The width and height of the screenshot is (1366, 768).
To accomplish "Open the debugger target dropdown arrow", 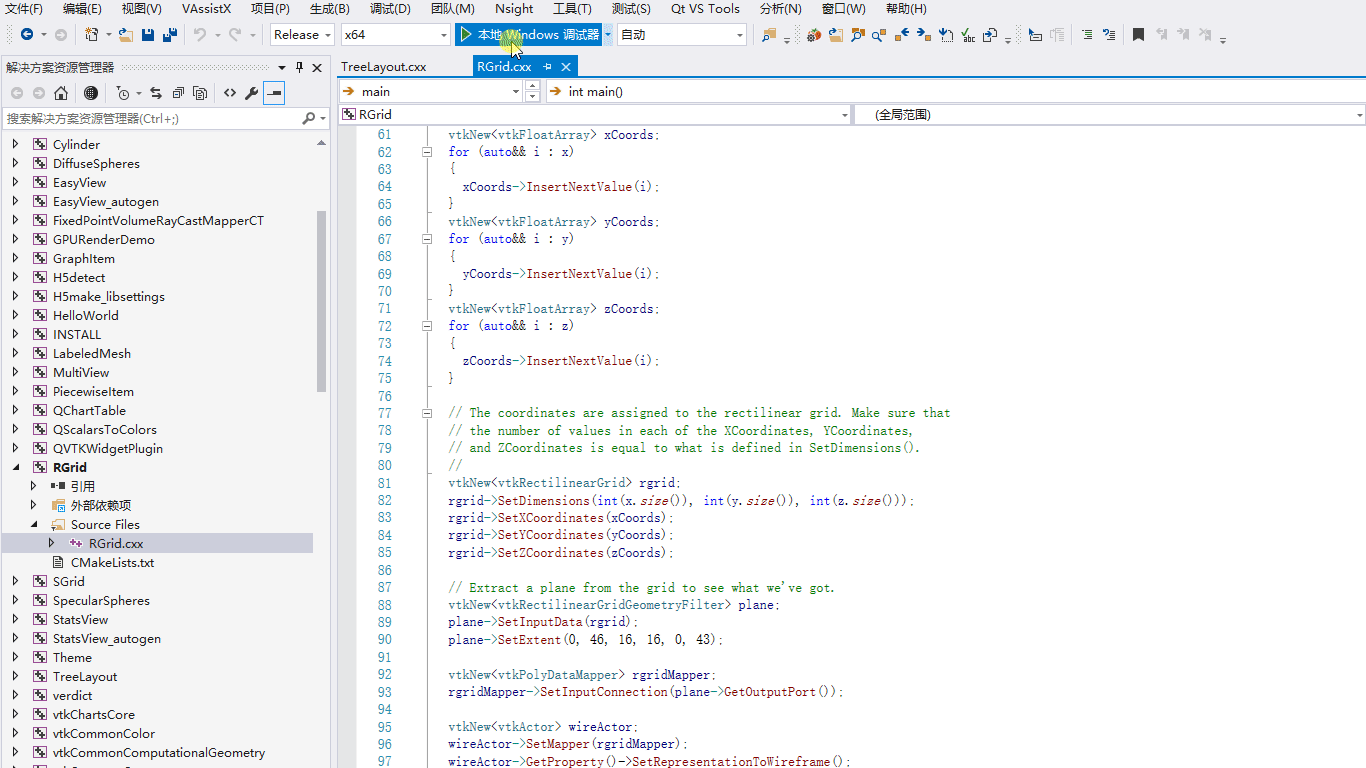I will [x=608, y=35].
